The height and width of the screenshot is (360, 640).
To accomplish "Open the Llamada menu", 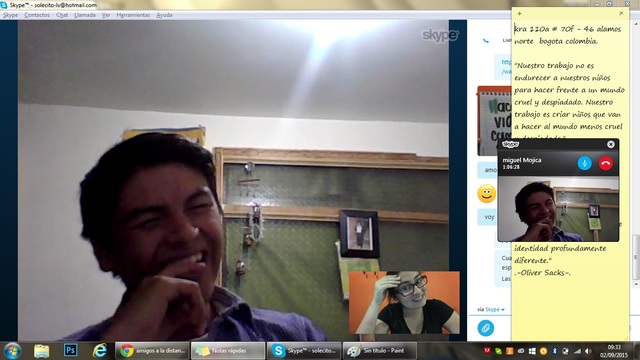I will coord(85,15).
